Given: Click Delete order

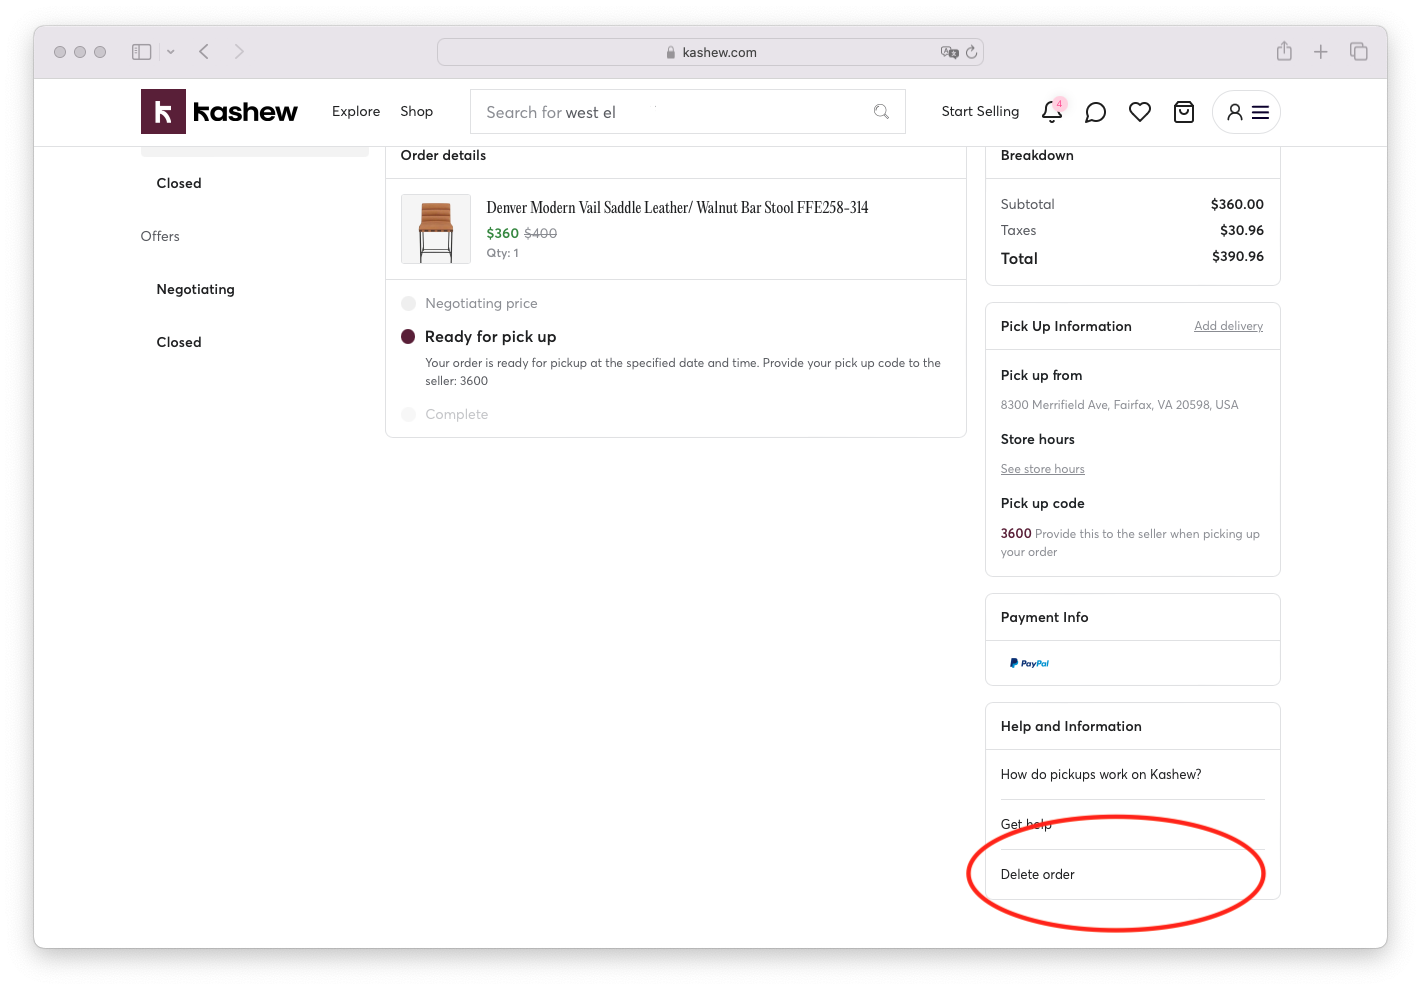Looking at the screenshot, I should pyautogui.click(x=1038, y=874).
